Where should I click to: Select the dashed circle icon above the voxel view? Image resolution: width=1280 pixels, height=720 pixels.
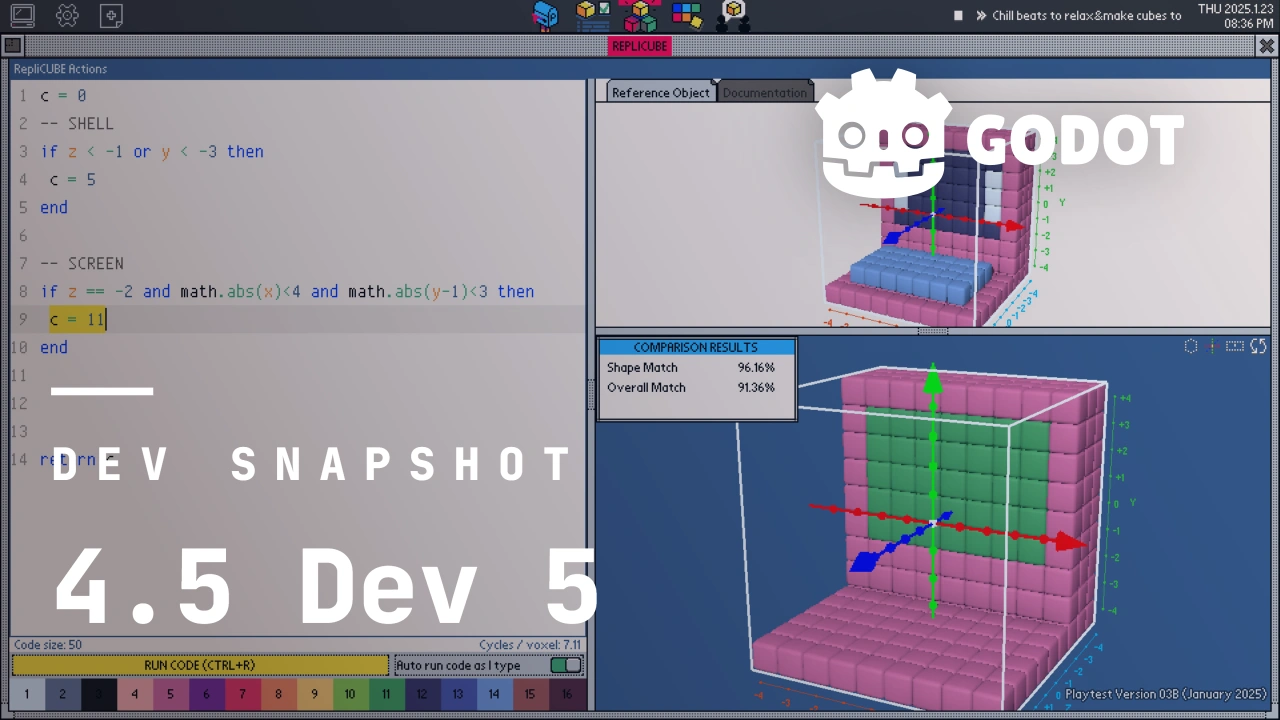[x=1190, y=346]
